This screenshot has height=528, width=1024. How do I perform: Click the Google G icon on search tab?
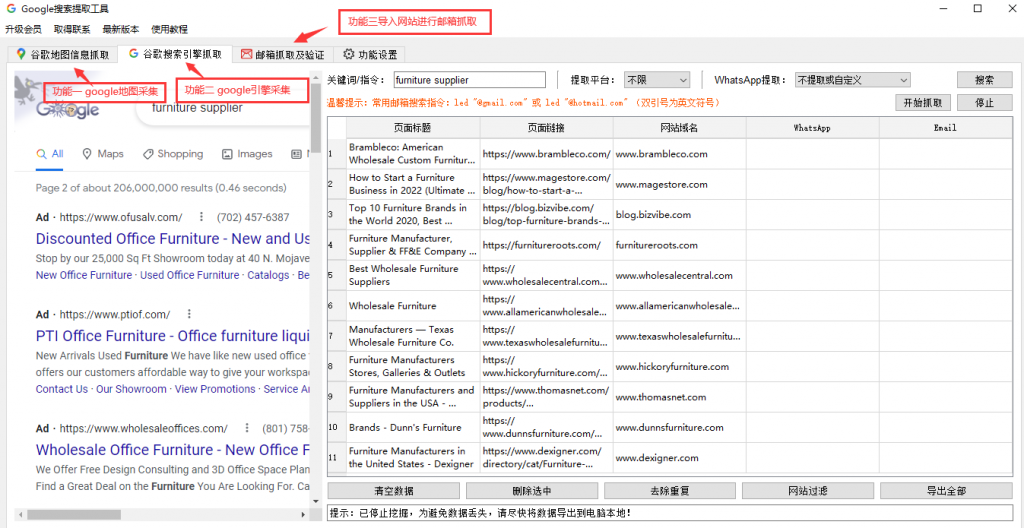(133, 54)
